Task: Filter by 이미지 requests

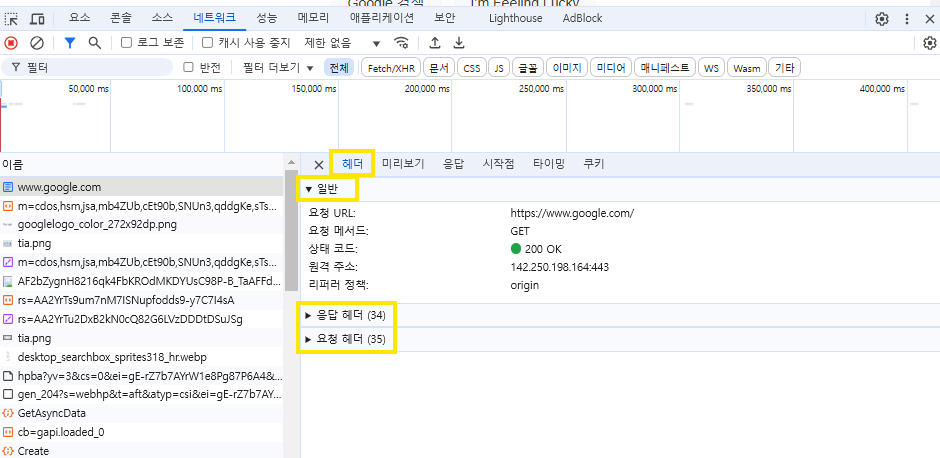Action: (567, 68)
